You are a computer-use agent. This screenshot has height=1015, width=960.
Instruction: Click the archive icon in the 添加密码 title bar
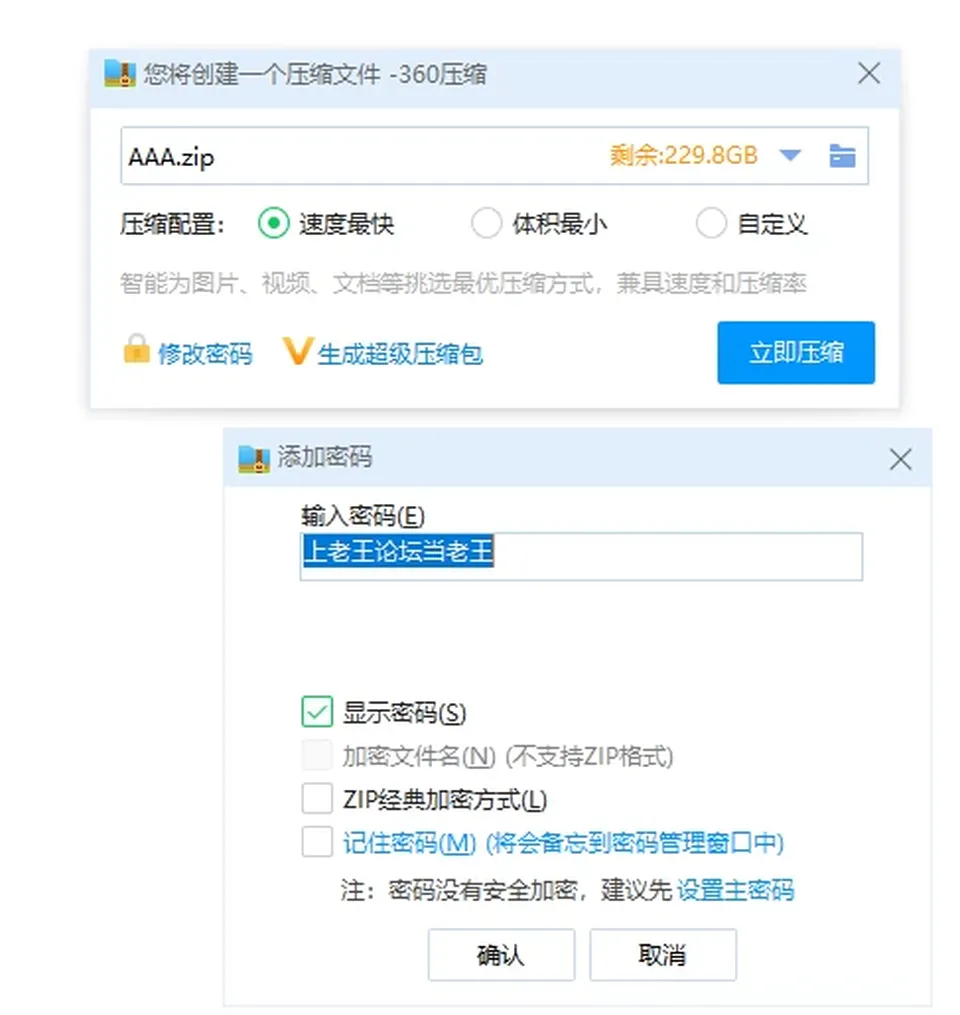click(x=254, y=458)
